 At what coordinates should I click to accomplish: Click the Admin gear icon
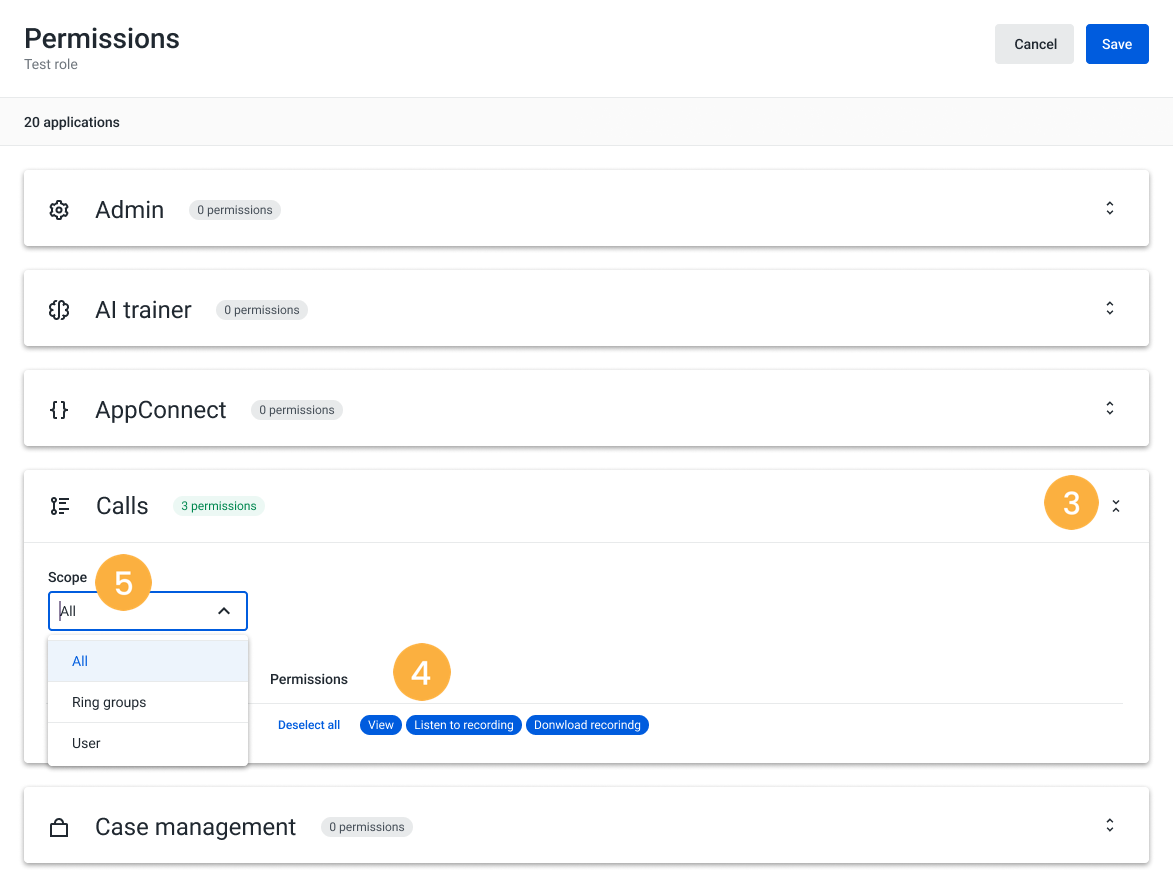click(59, 210)
